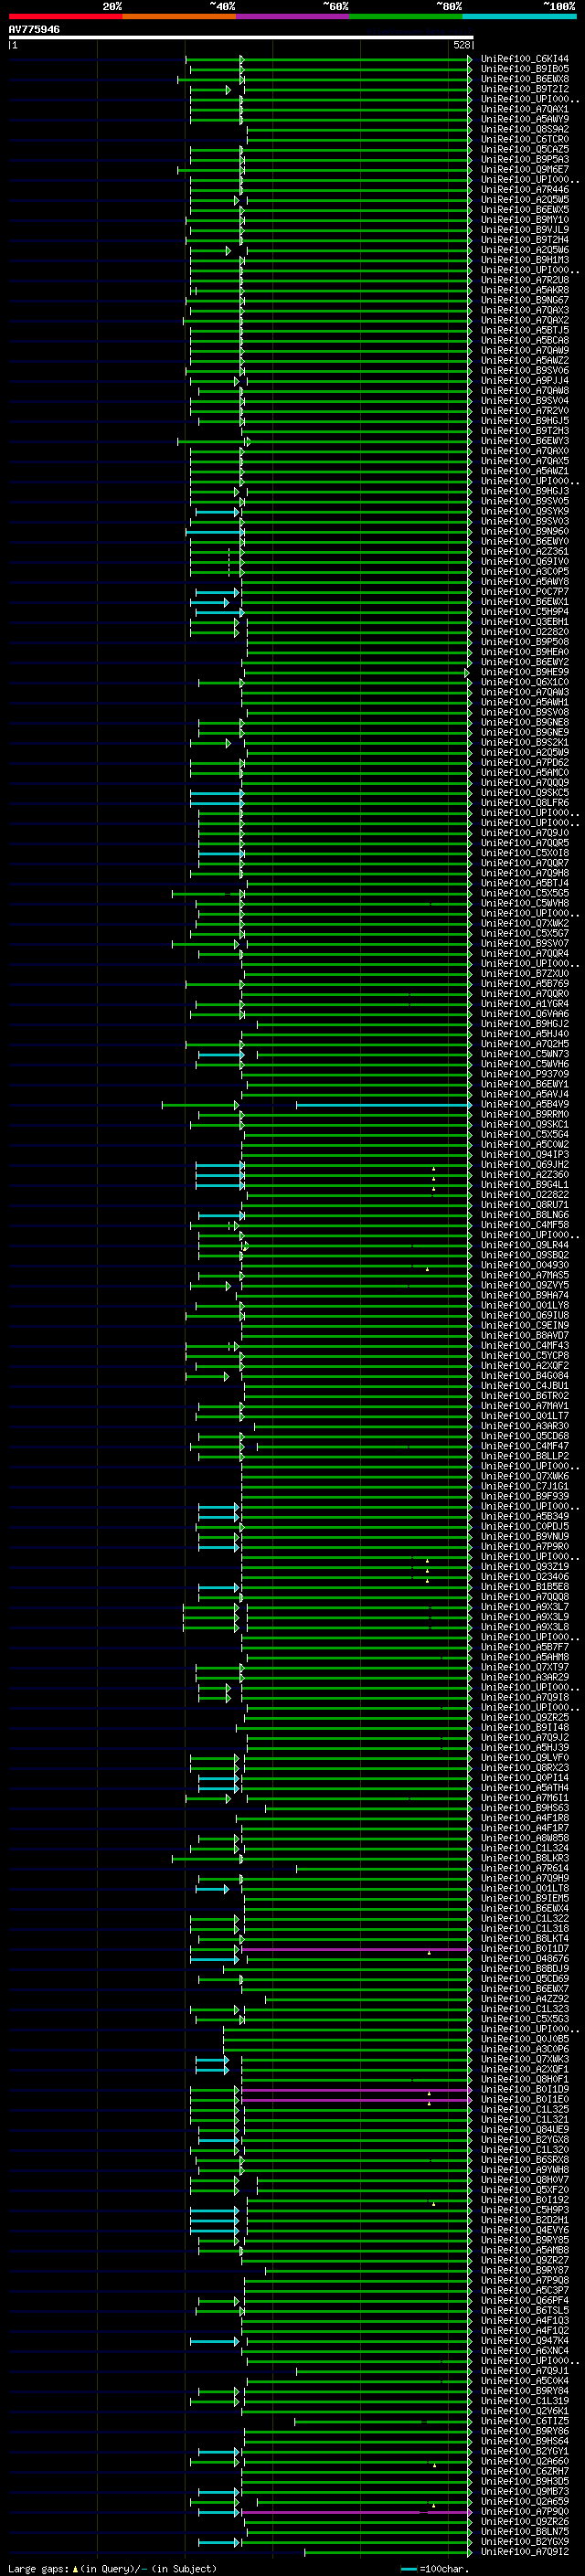Click the purple ~60% identity color segment

coord(292,16)
